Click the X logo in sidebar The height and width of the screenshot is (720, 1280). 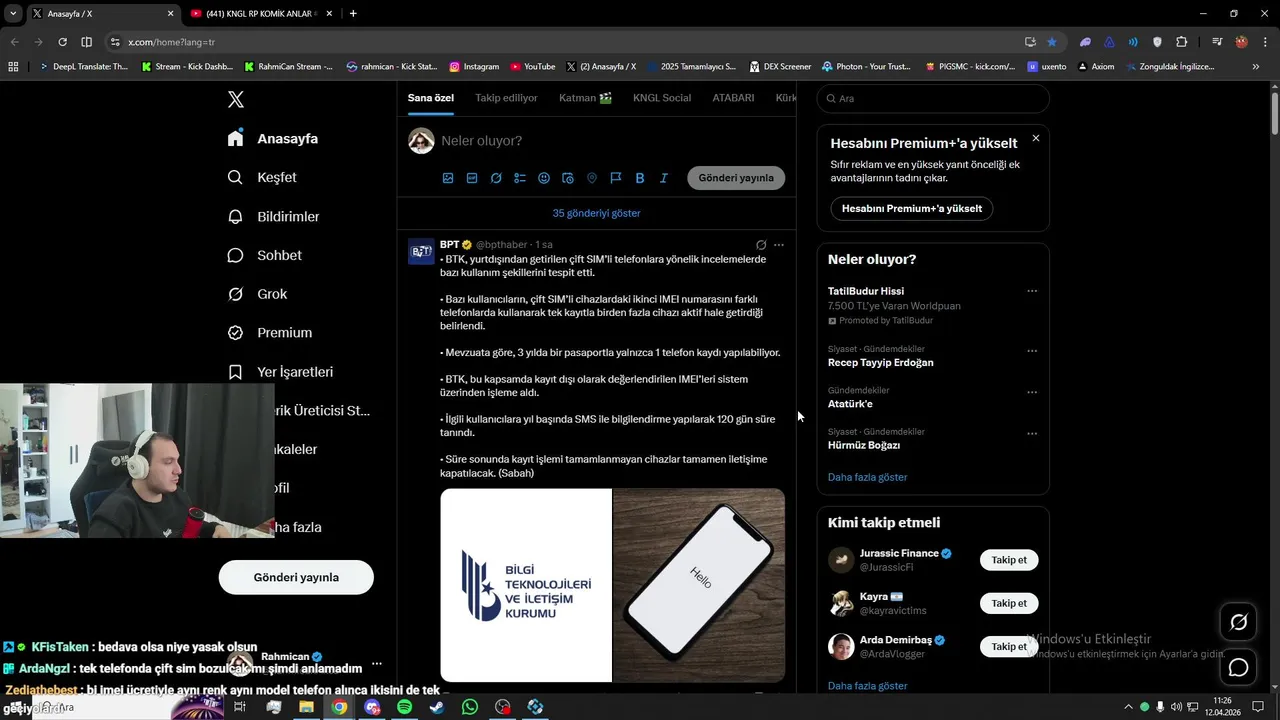[236, 99]
